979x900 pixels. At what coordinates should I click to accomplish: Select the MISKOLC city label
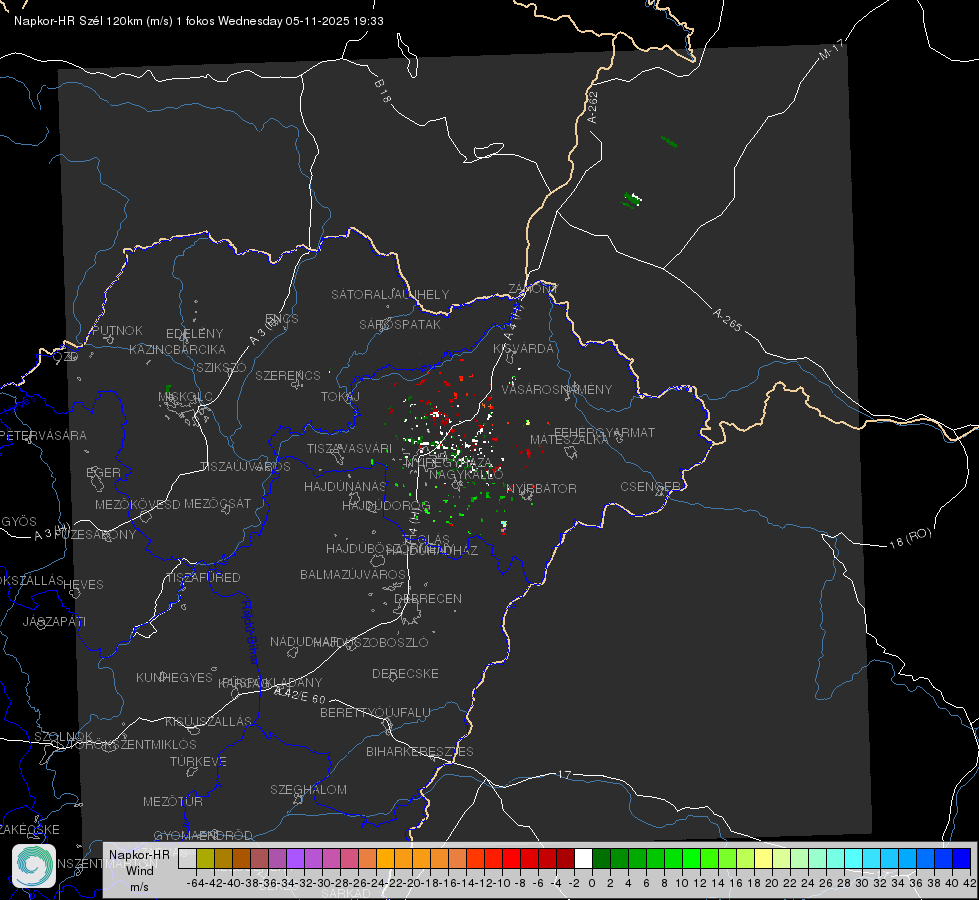click(x=185, y=397)
